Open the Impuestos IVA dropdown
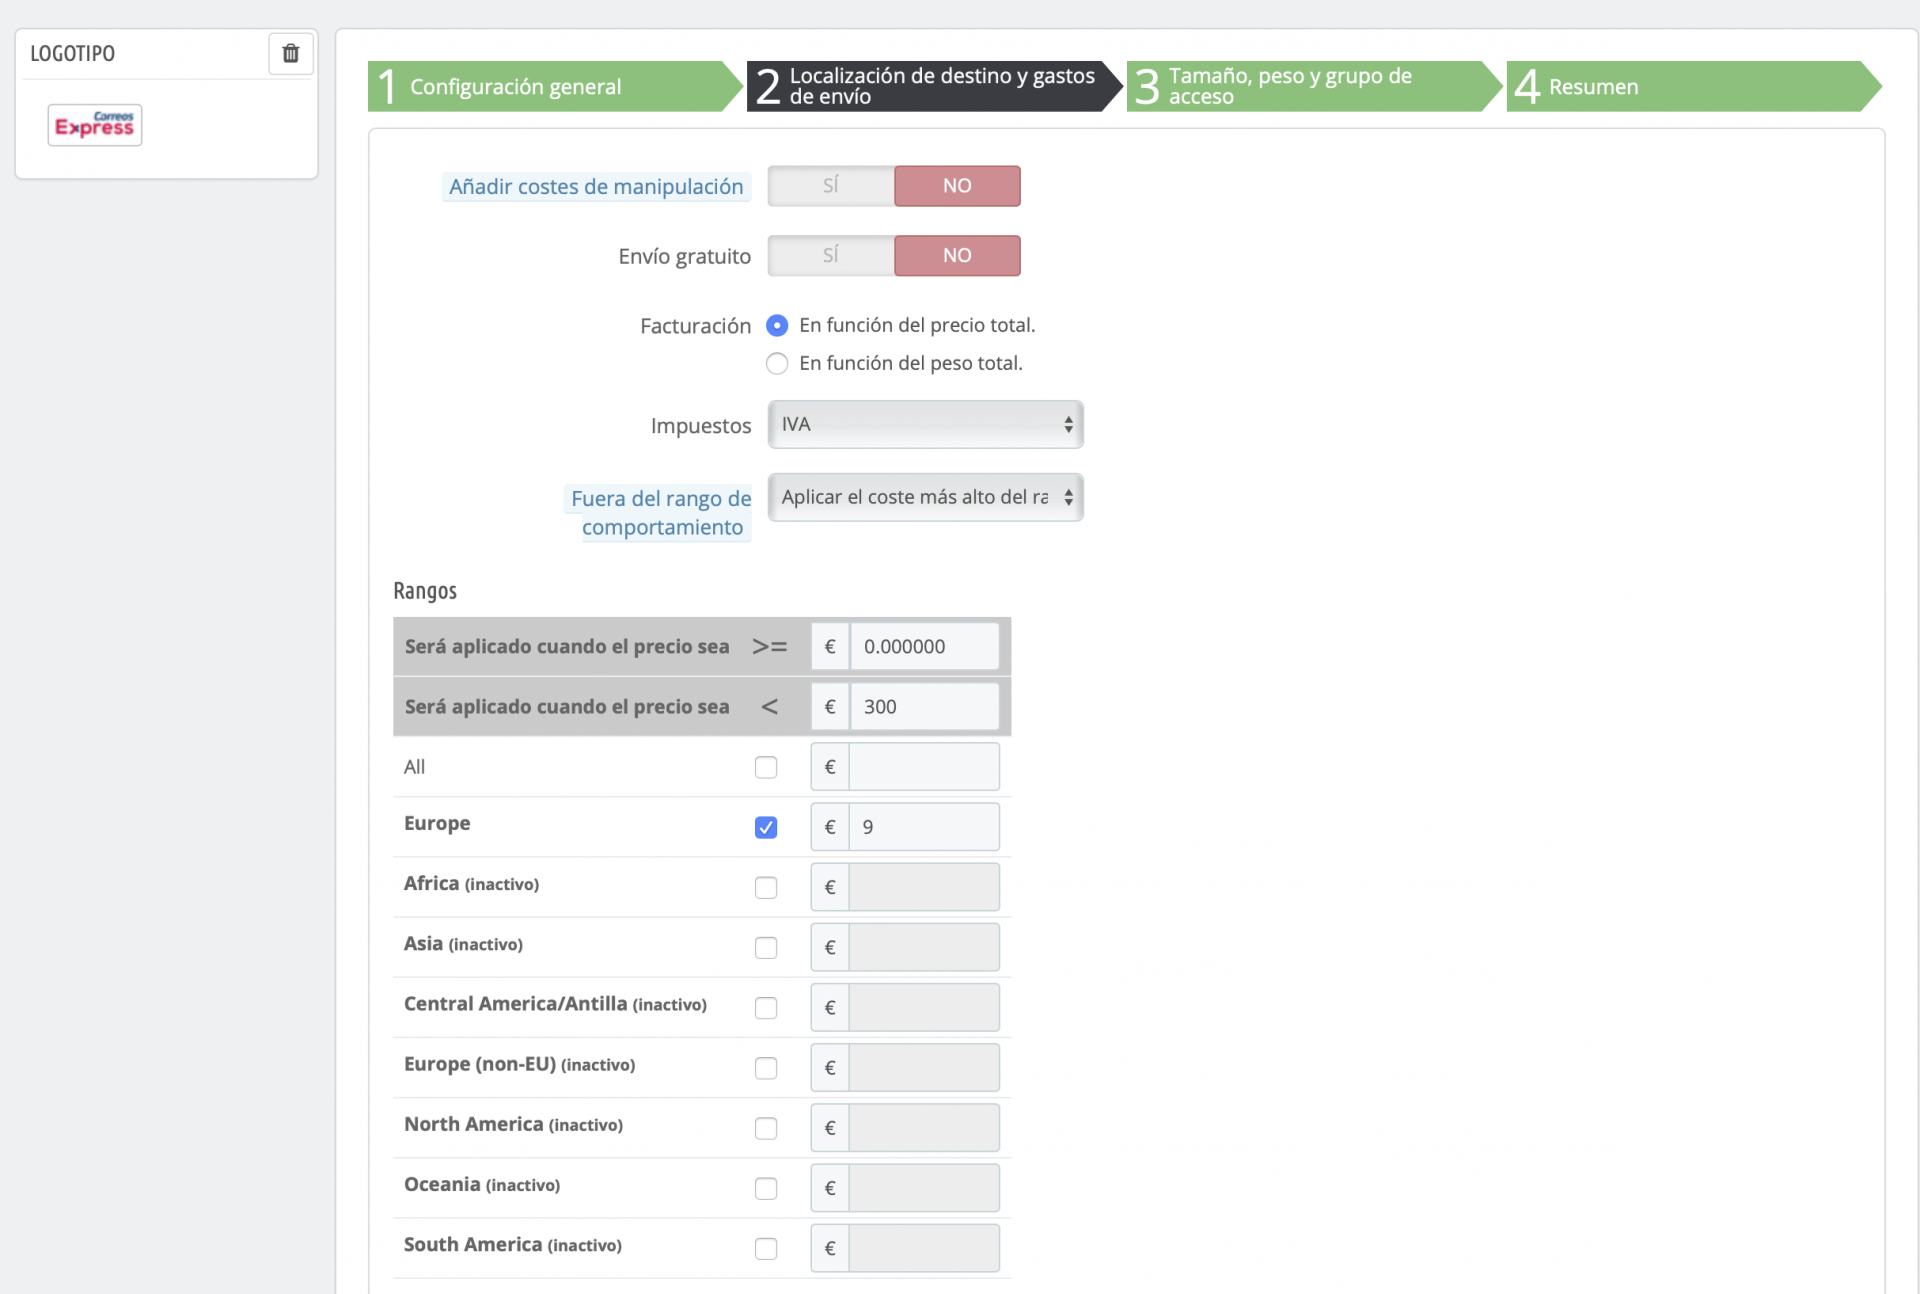The height and width of the screenshot is (1294, 1920). pos(925,425)
